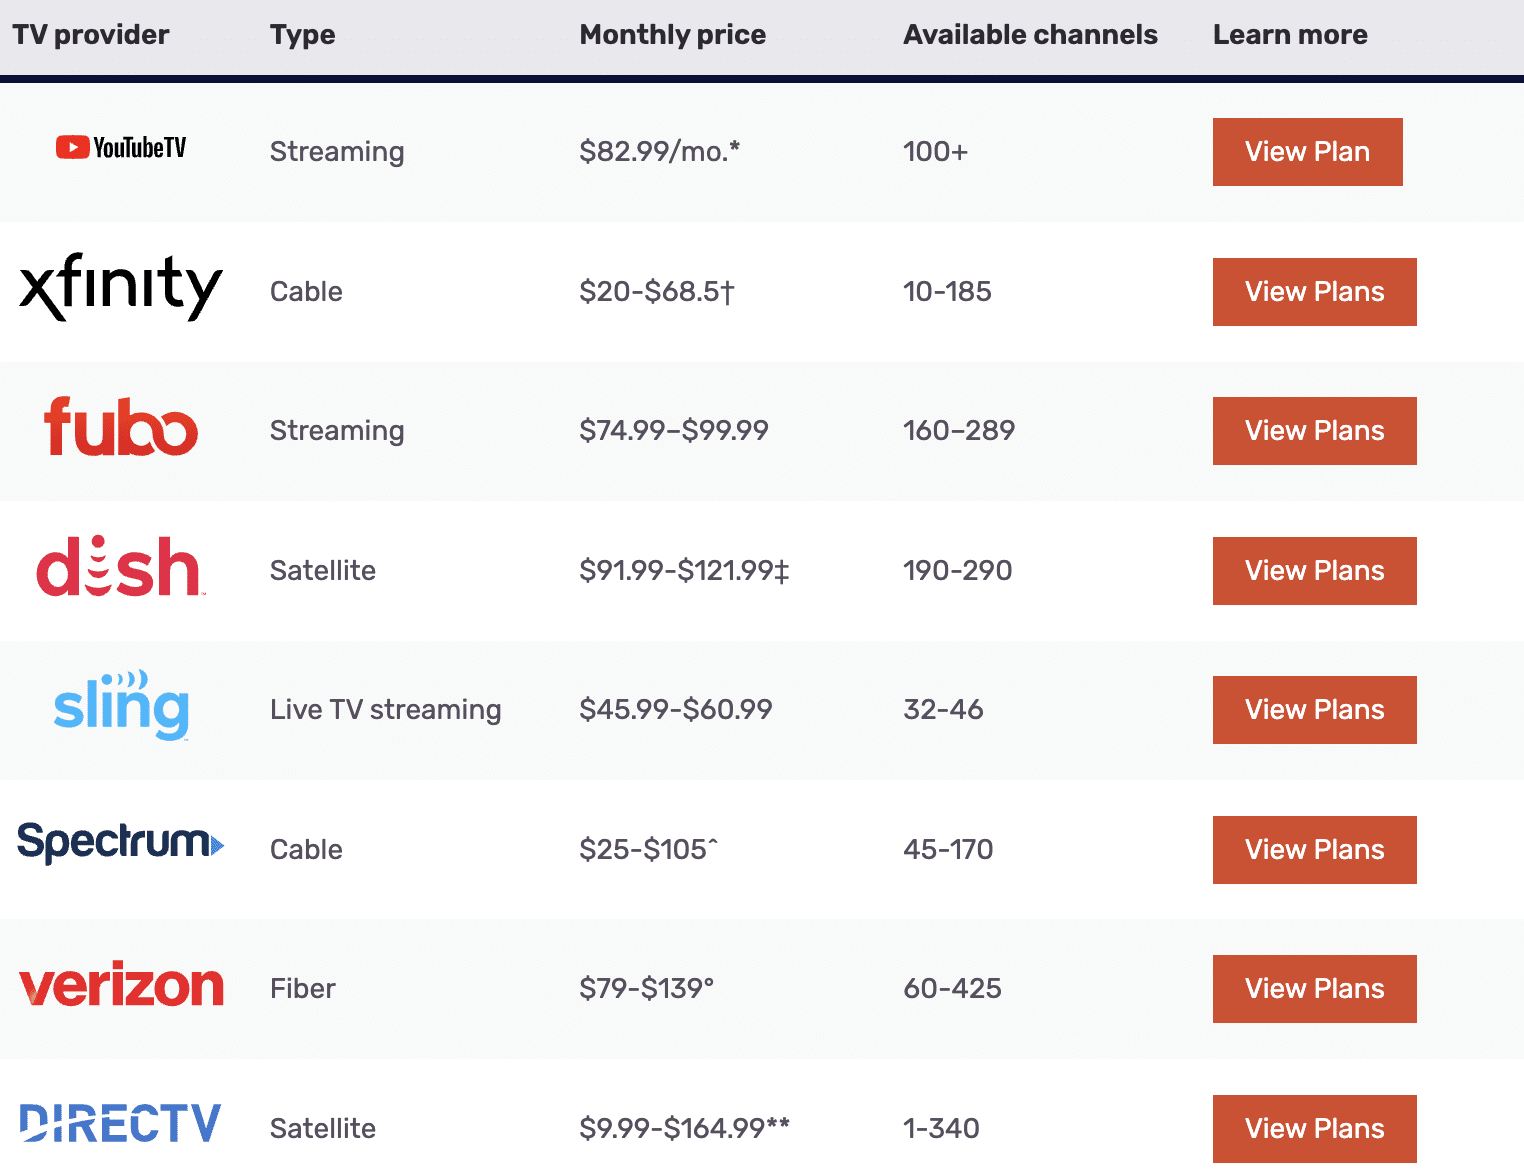The width and height of the screenshot is (1524, 1172).
Task: Click the Sling TV logo
Action: [120, 709]
